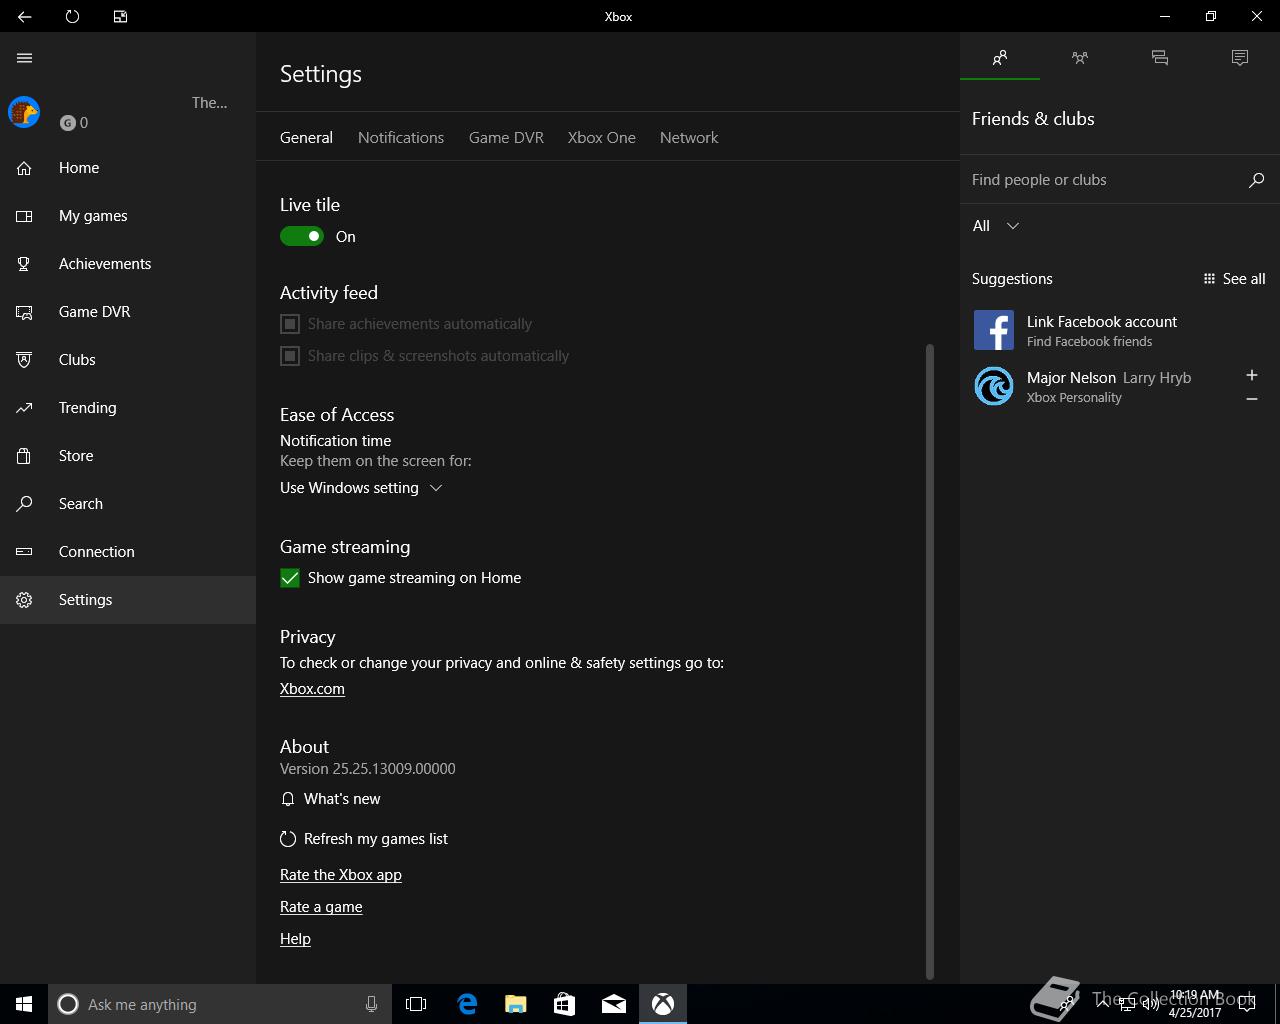Click the Facebook logo icon
The width and height of the screenshot is (1280, 1024).
pos(994,330)
